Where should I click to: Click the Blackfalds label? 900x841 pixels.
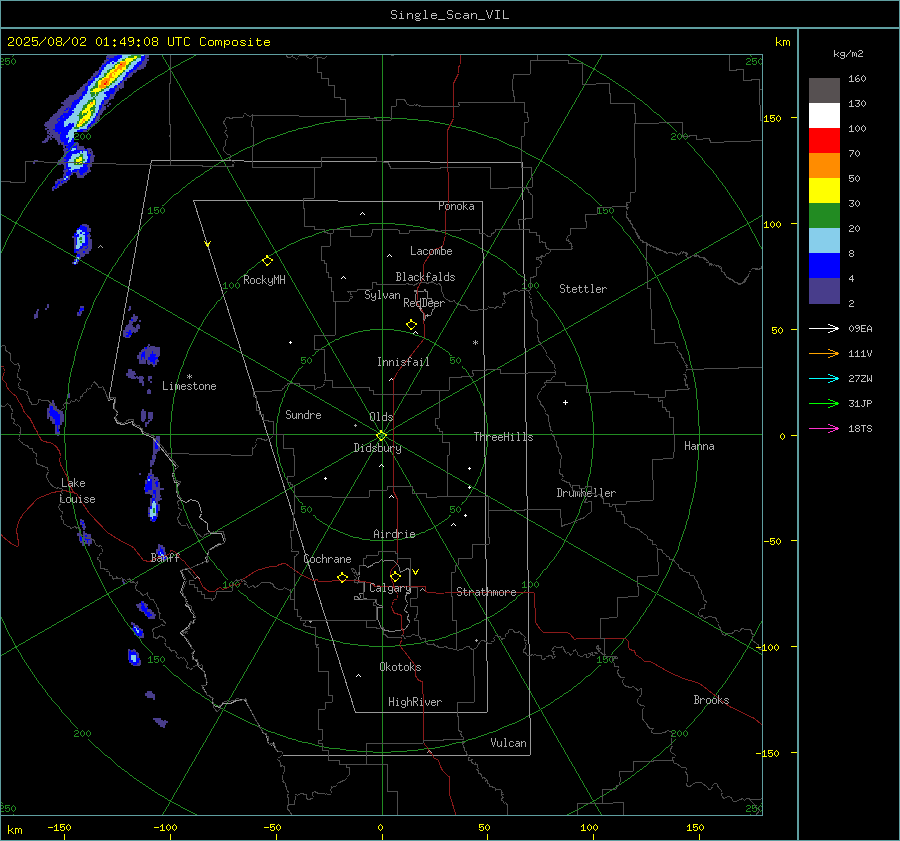click(x=425, y=277)
